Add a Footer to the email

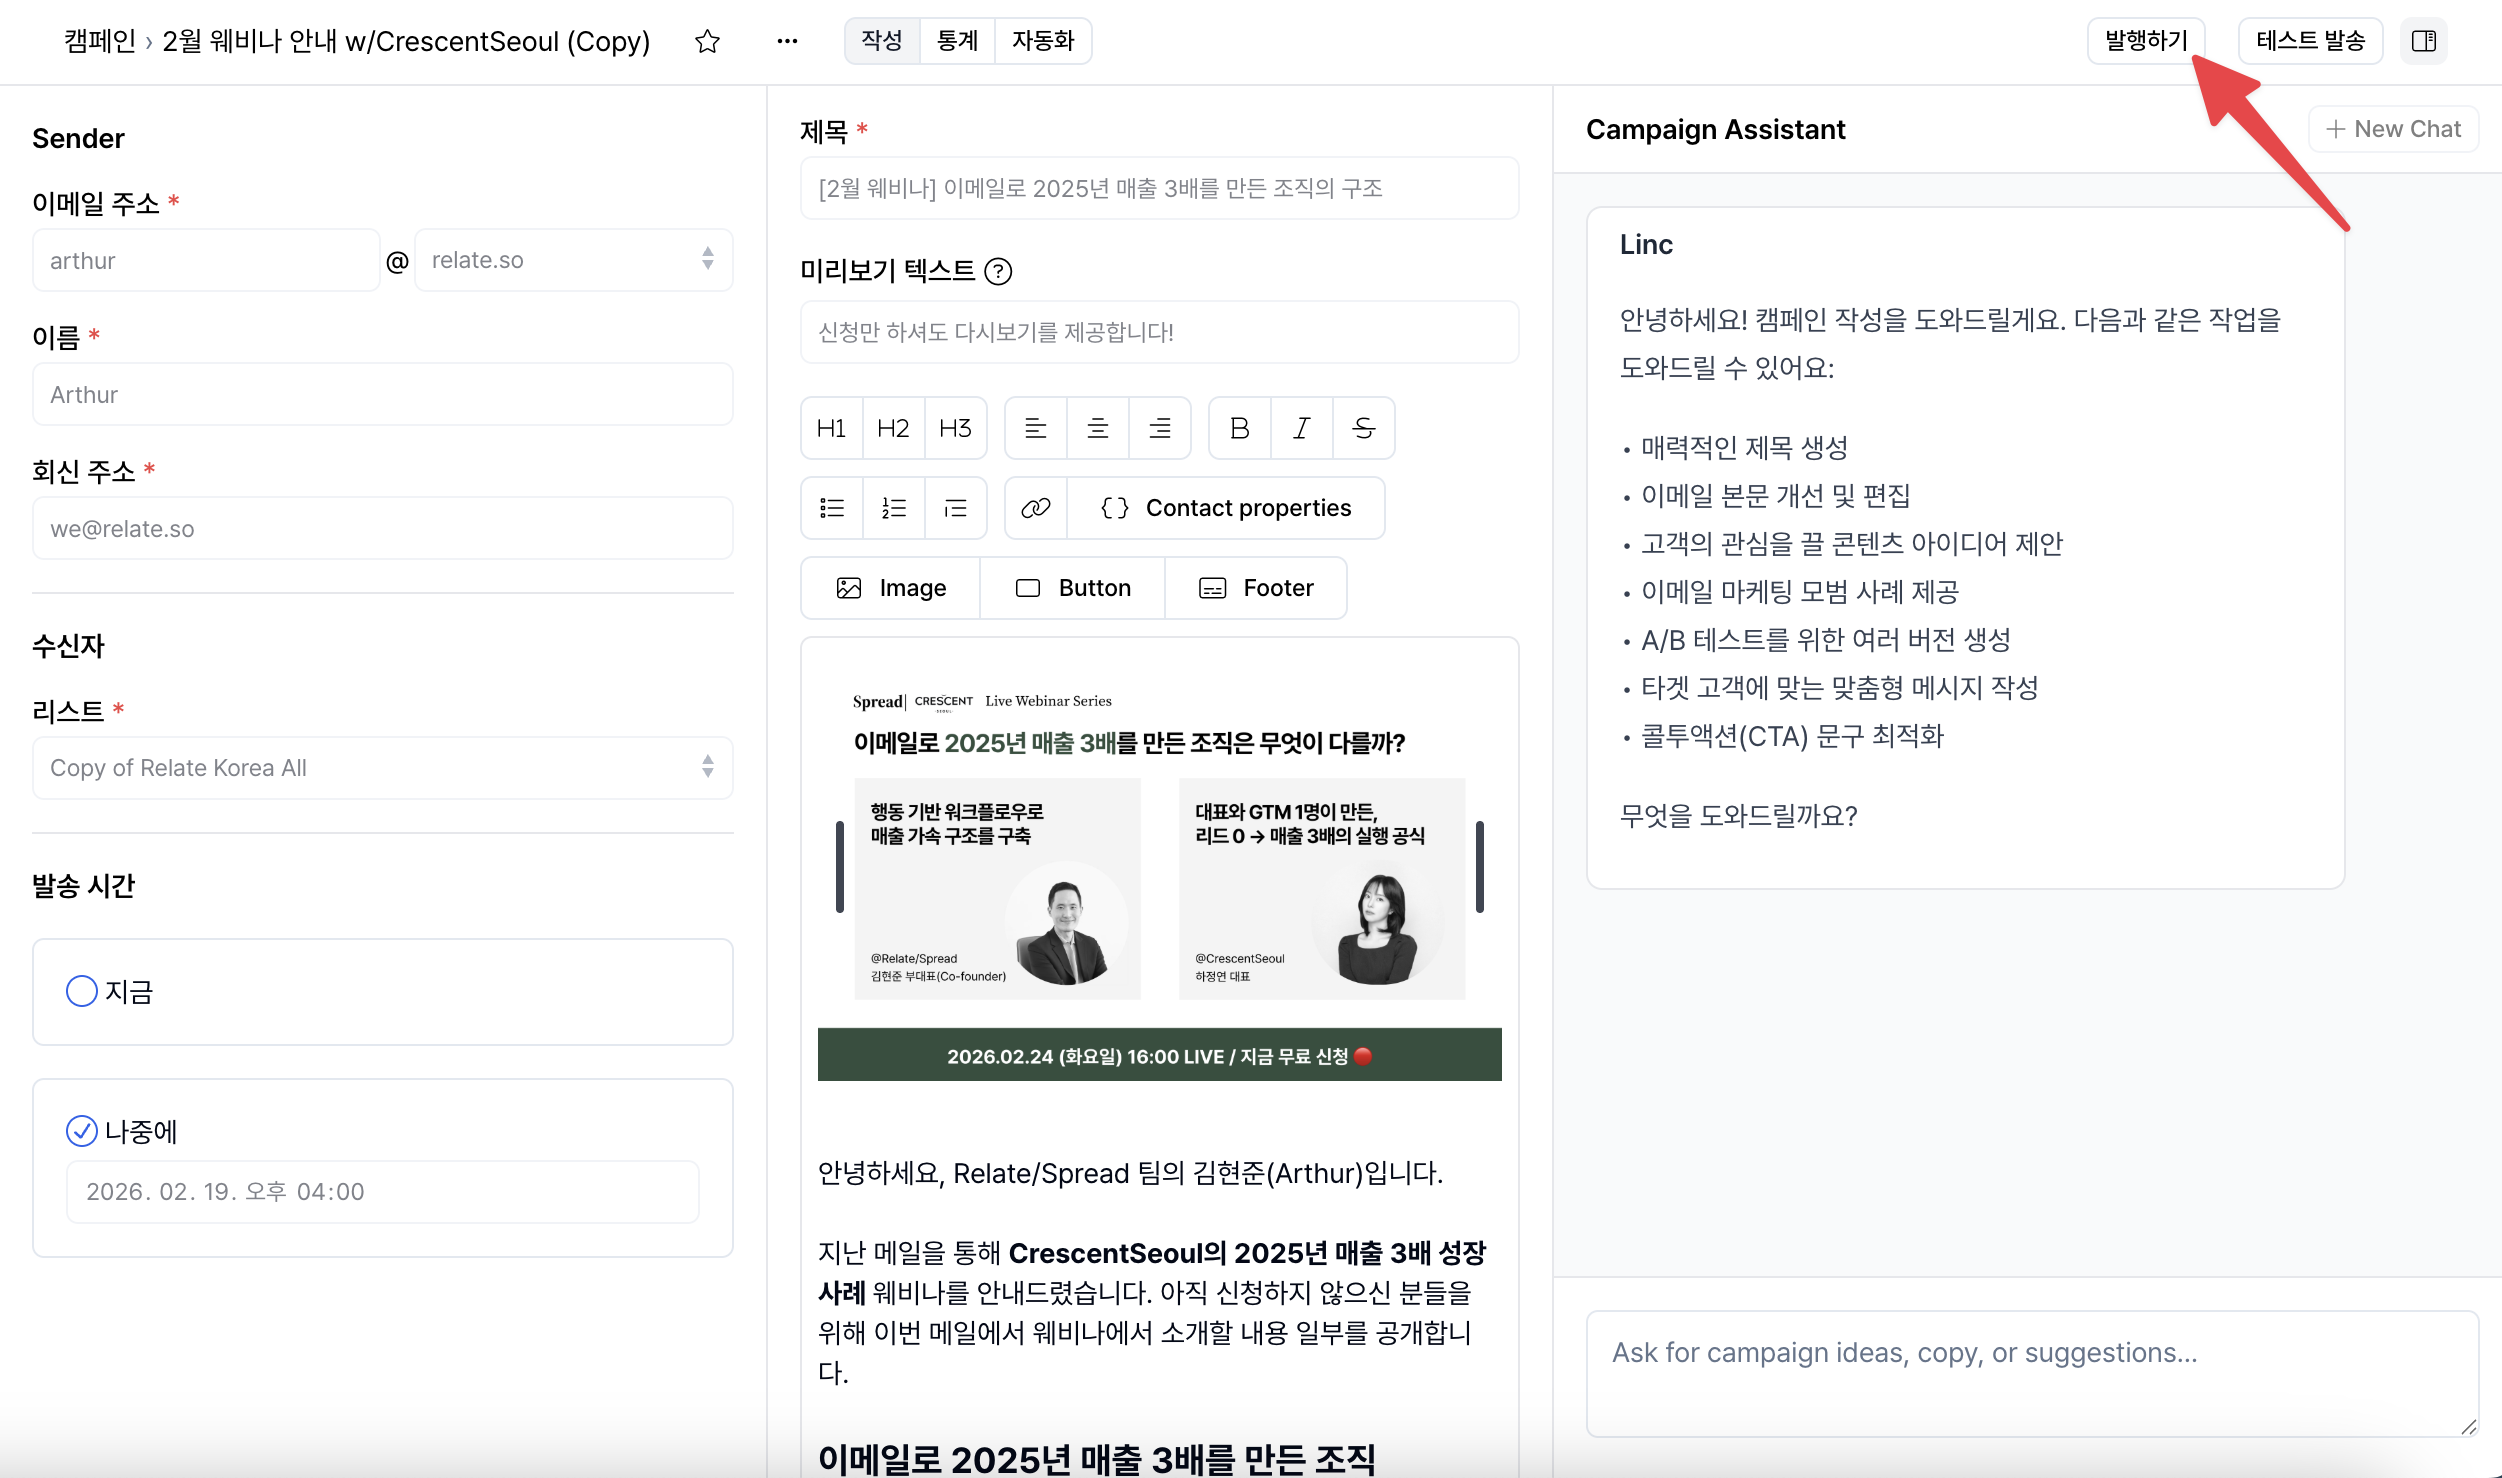[x=1257, y=587]
